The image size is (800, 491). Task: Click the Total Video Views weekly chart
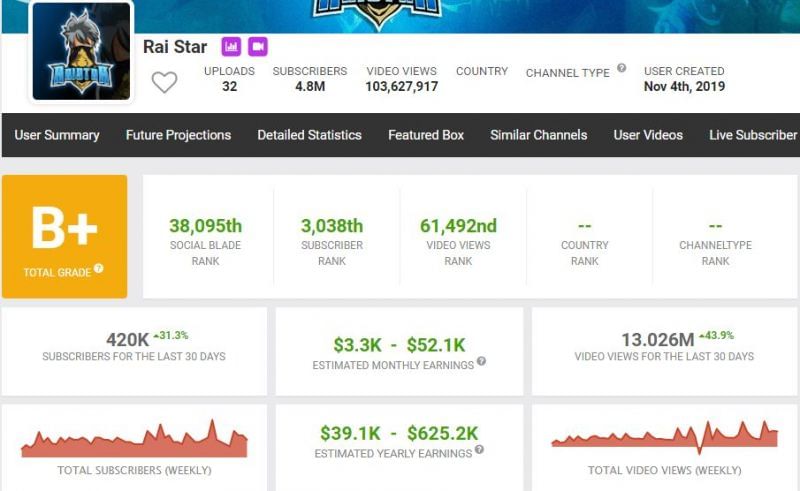point(664,438)
